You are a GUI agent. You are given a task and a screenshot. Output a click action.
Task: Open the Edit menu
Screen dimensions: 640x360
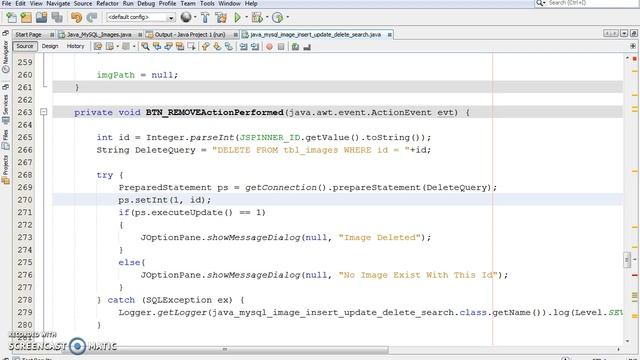(x=20, y=3)
